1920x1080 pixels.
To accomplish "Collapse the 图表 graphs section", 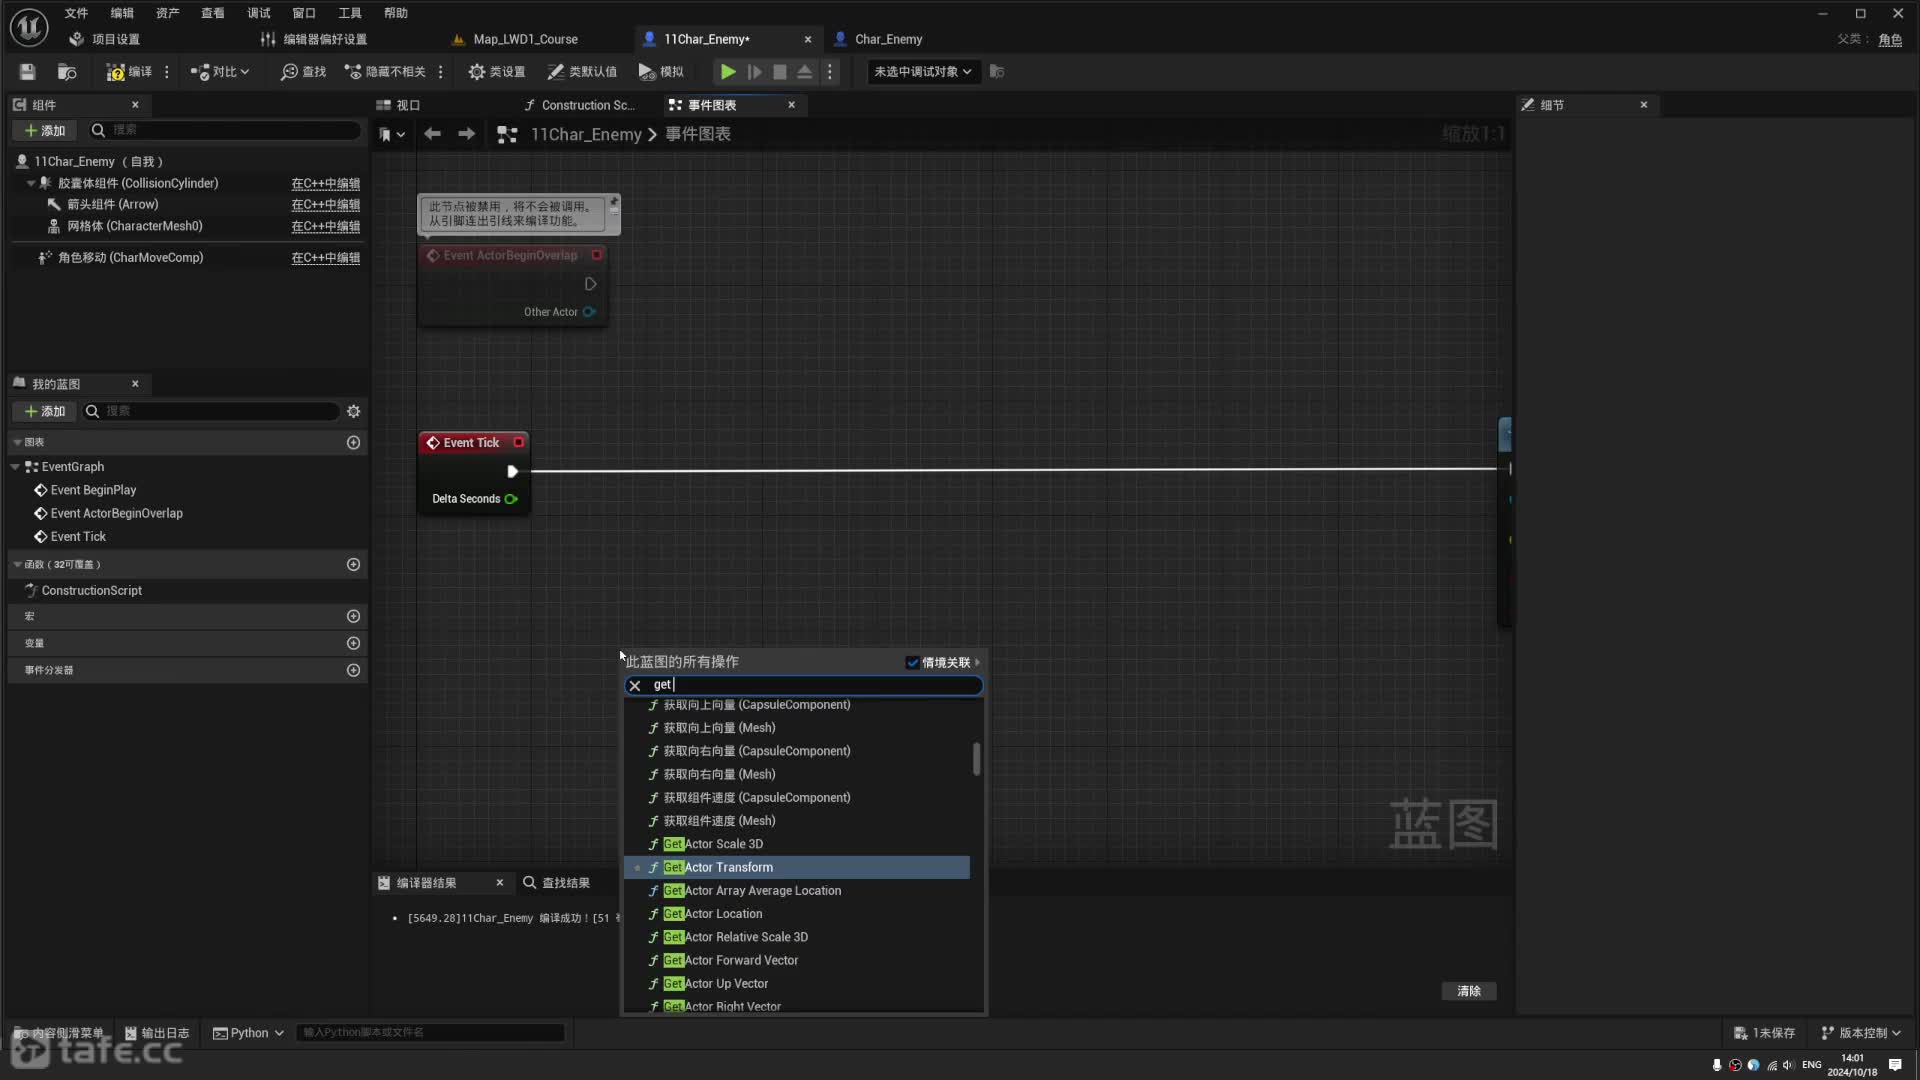I will pyautogui.click(x=17, y=442).
